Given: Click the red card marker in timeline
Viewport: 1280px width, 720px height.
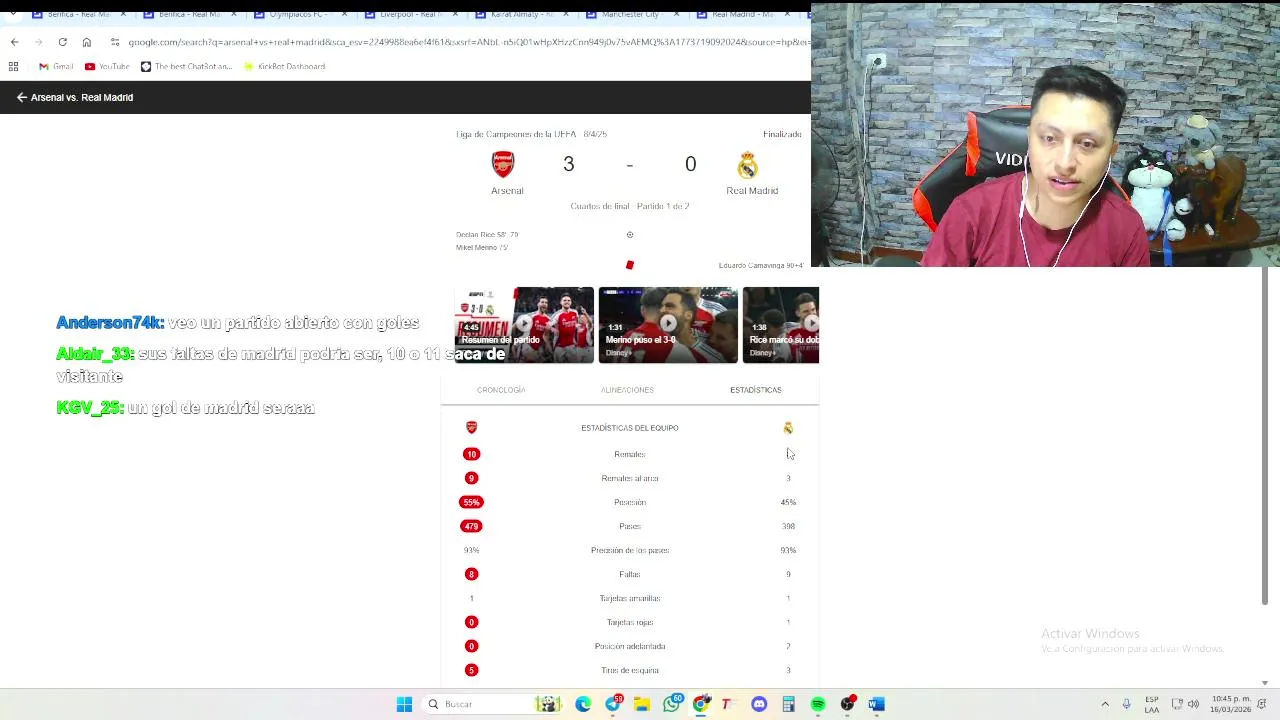Looking at the screenshot, I should pyautogui.click(x=629, y=265).
